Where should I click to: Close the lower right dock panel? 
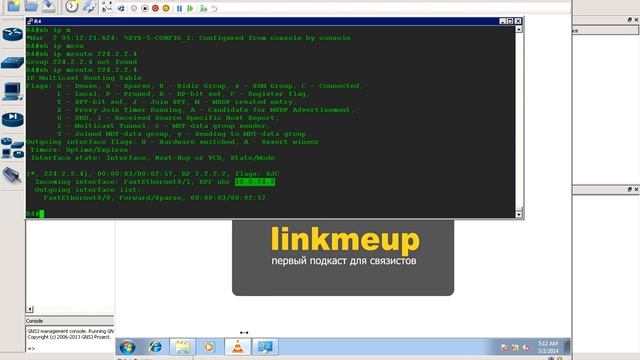[636, 189]
